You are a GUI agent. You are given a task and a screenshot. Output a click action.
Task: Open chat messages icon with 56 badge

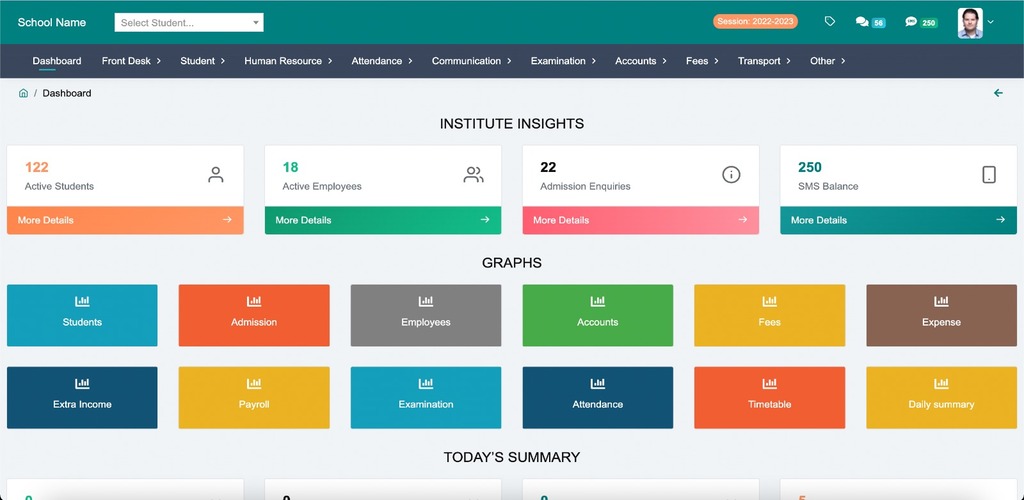tap(863, 22)
